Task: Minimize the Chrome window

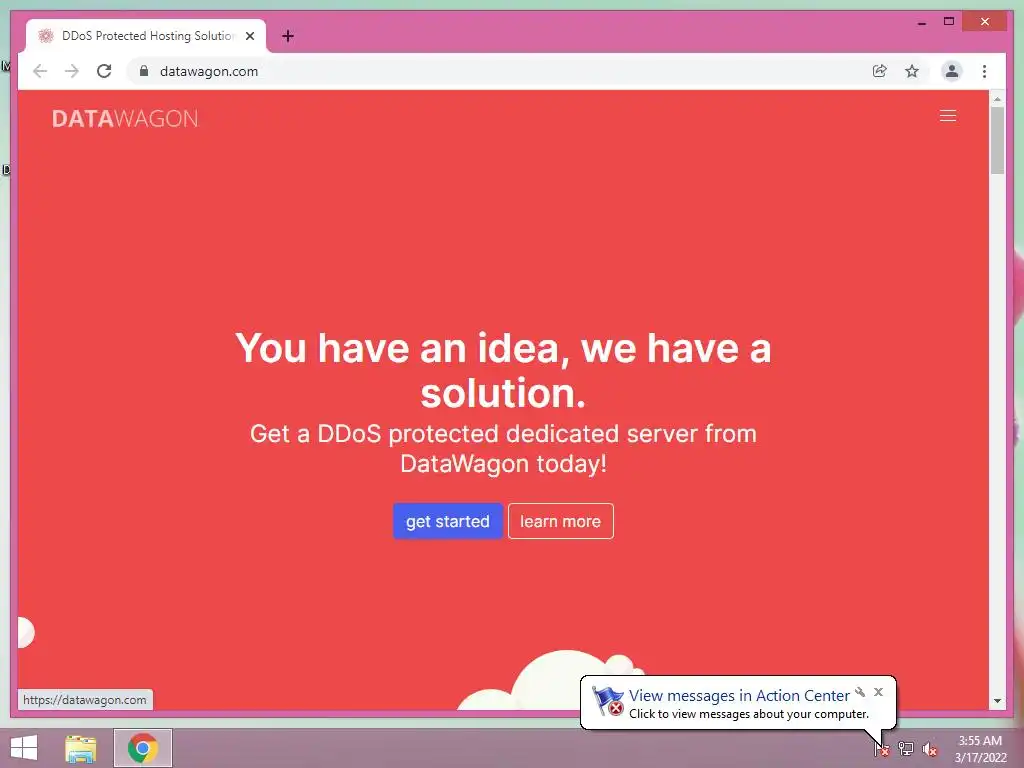Action: (921, 22)
